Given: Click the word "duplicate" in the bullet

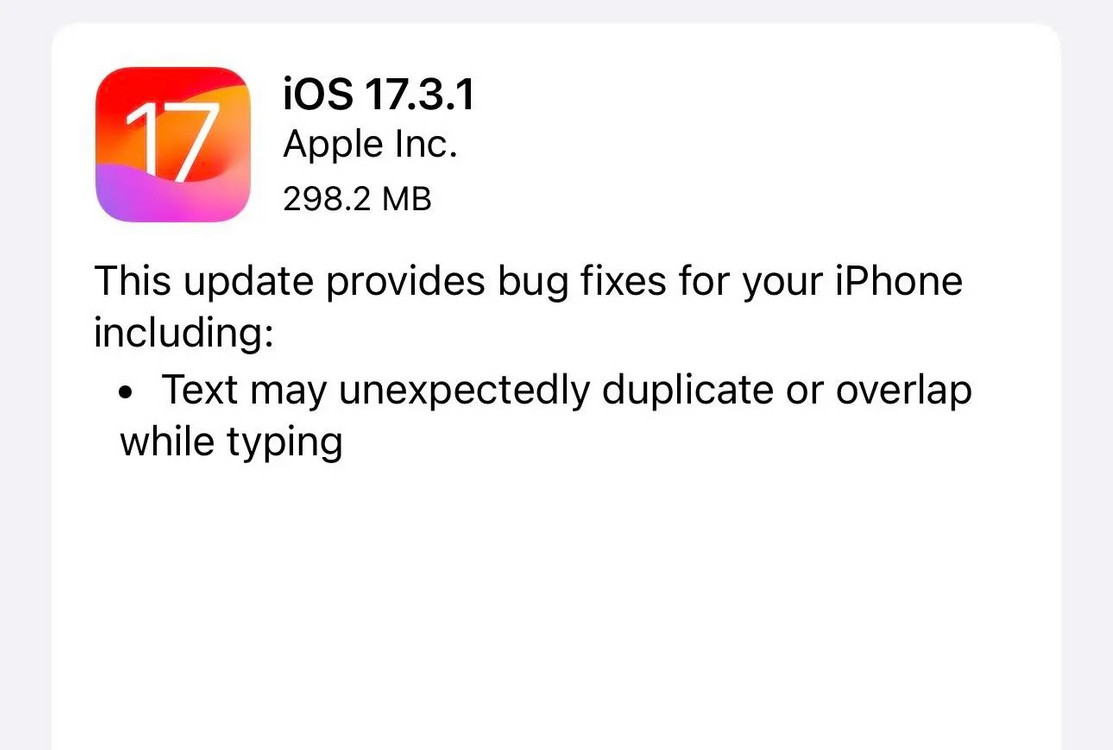Looking at the screenshot, I should (687, 391).
